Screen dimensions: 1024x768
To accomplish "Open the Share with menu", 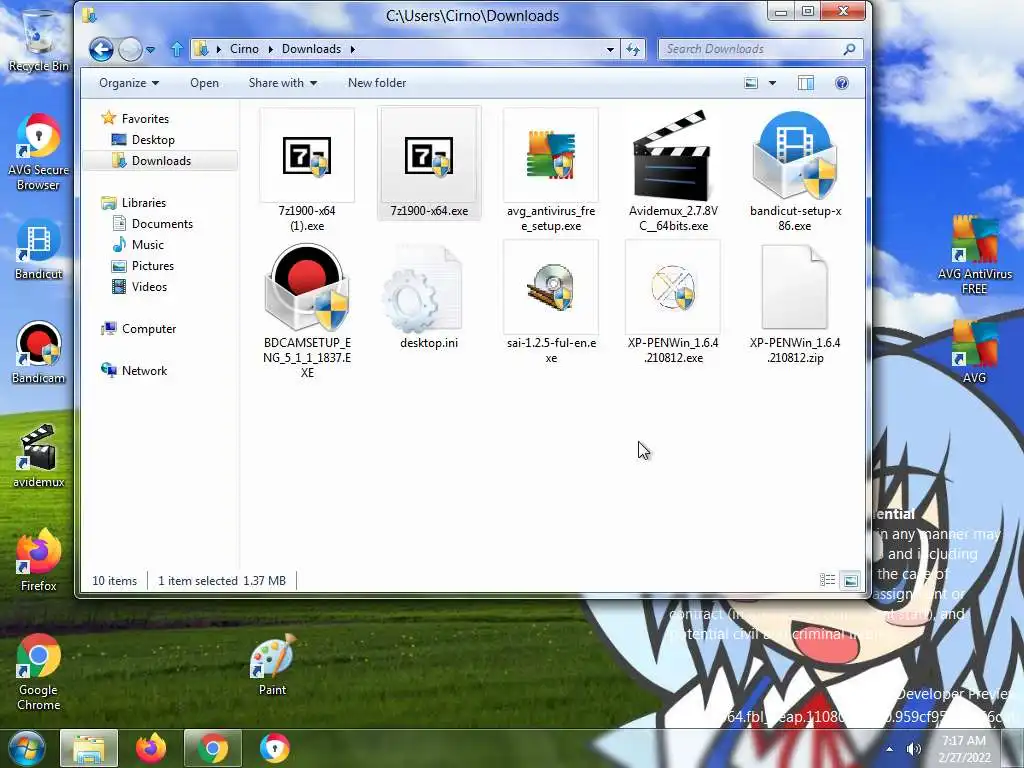I will (x=283, y=83).
